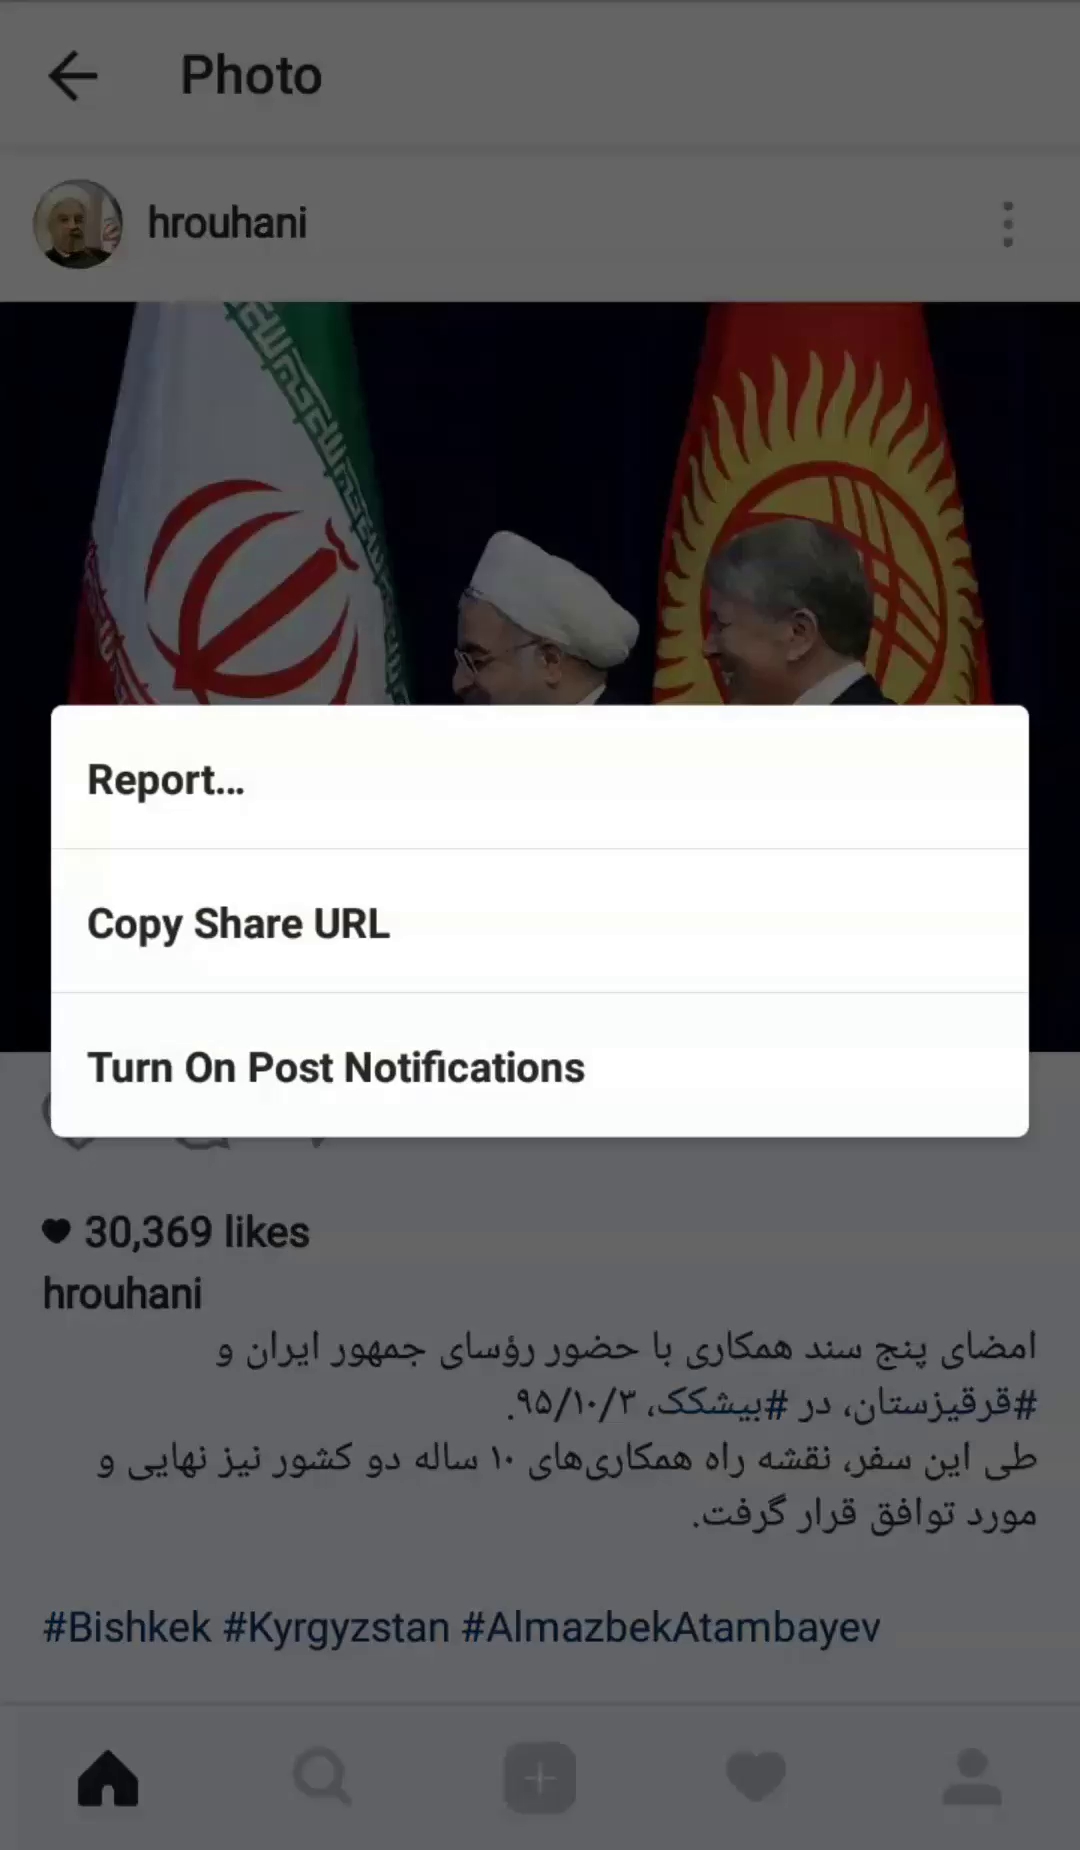1080x1850 pixels.
Task: Go to the Home feed tab
Action: click(x=108, y=1777)
